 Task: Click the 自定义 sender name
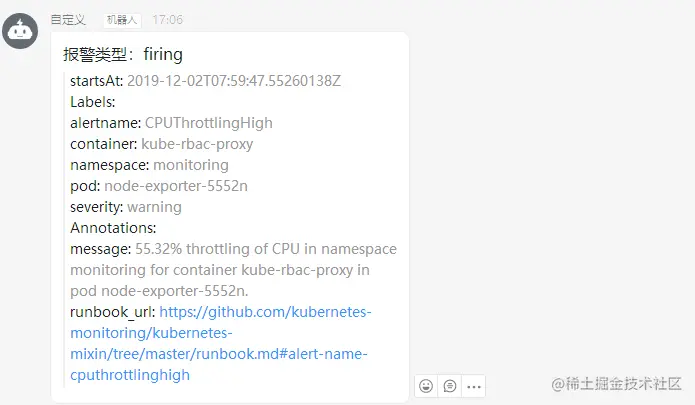(x=68, y=19)
